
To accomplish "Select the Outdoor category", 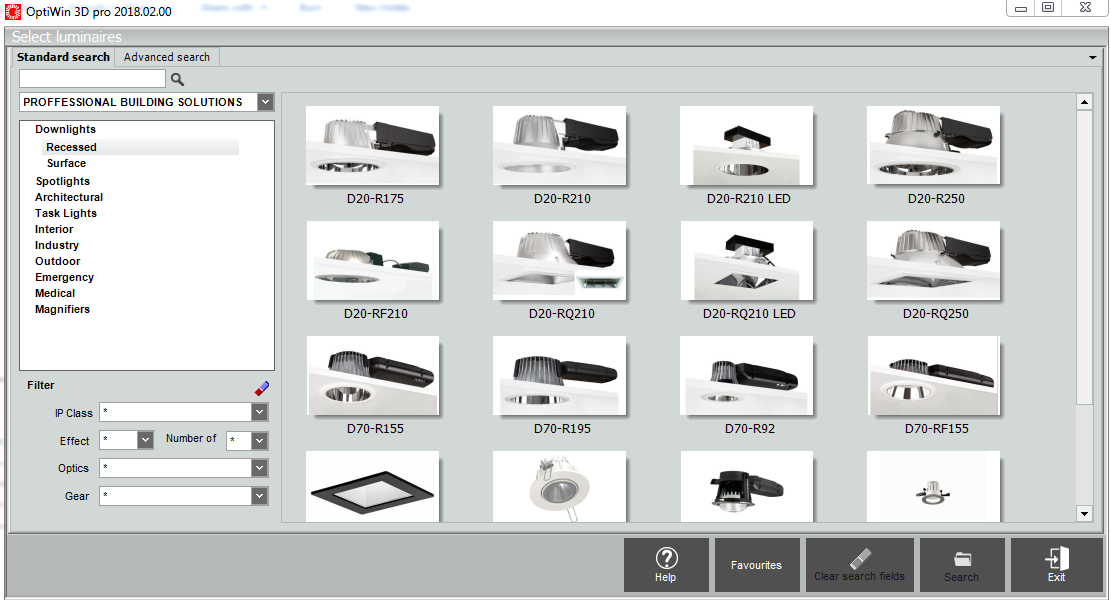I will click(57, 261).
